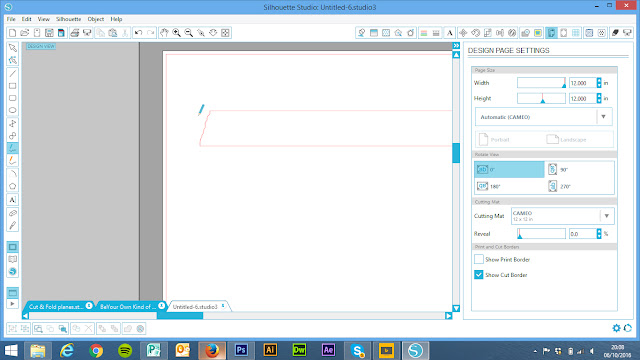The image size is (640, 360).
Task: Enable Show Print Border checkbox
Action: [479, 259]
